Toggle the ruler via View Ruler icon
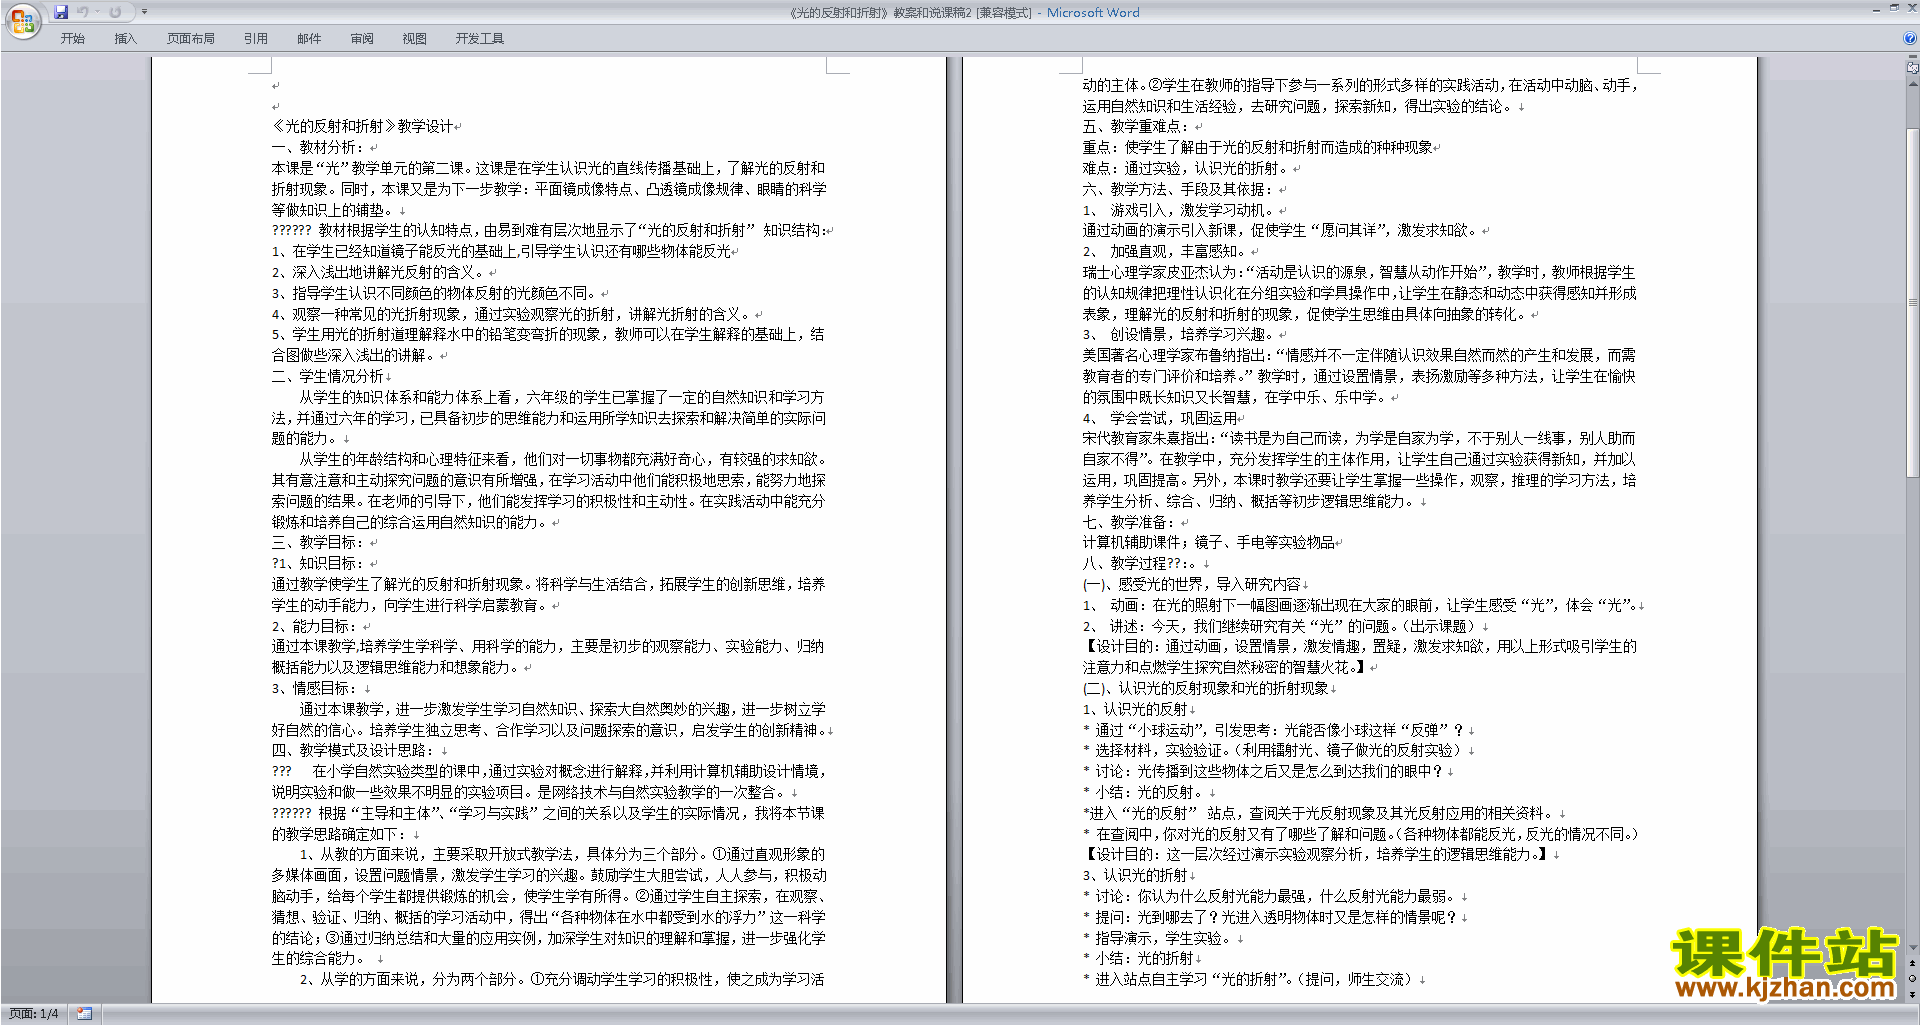 pos(1913,69)
